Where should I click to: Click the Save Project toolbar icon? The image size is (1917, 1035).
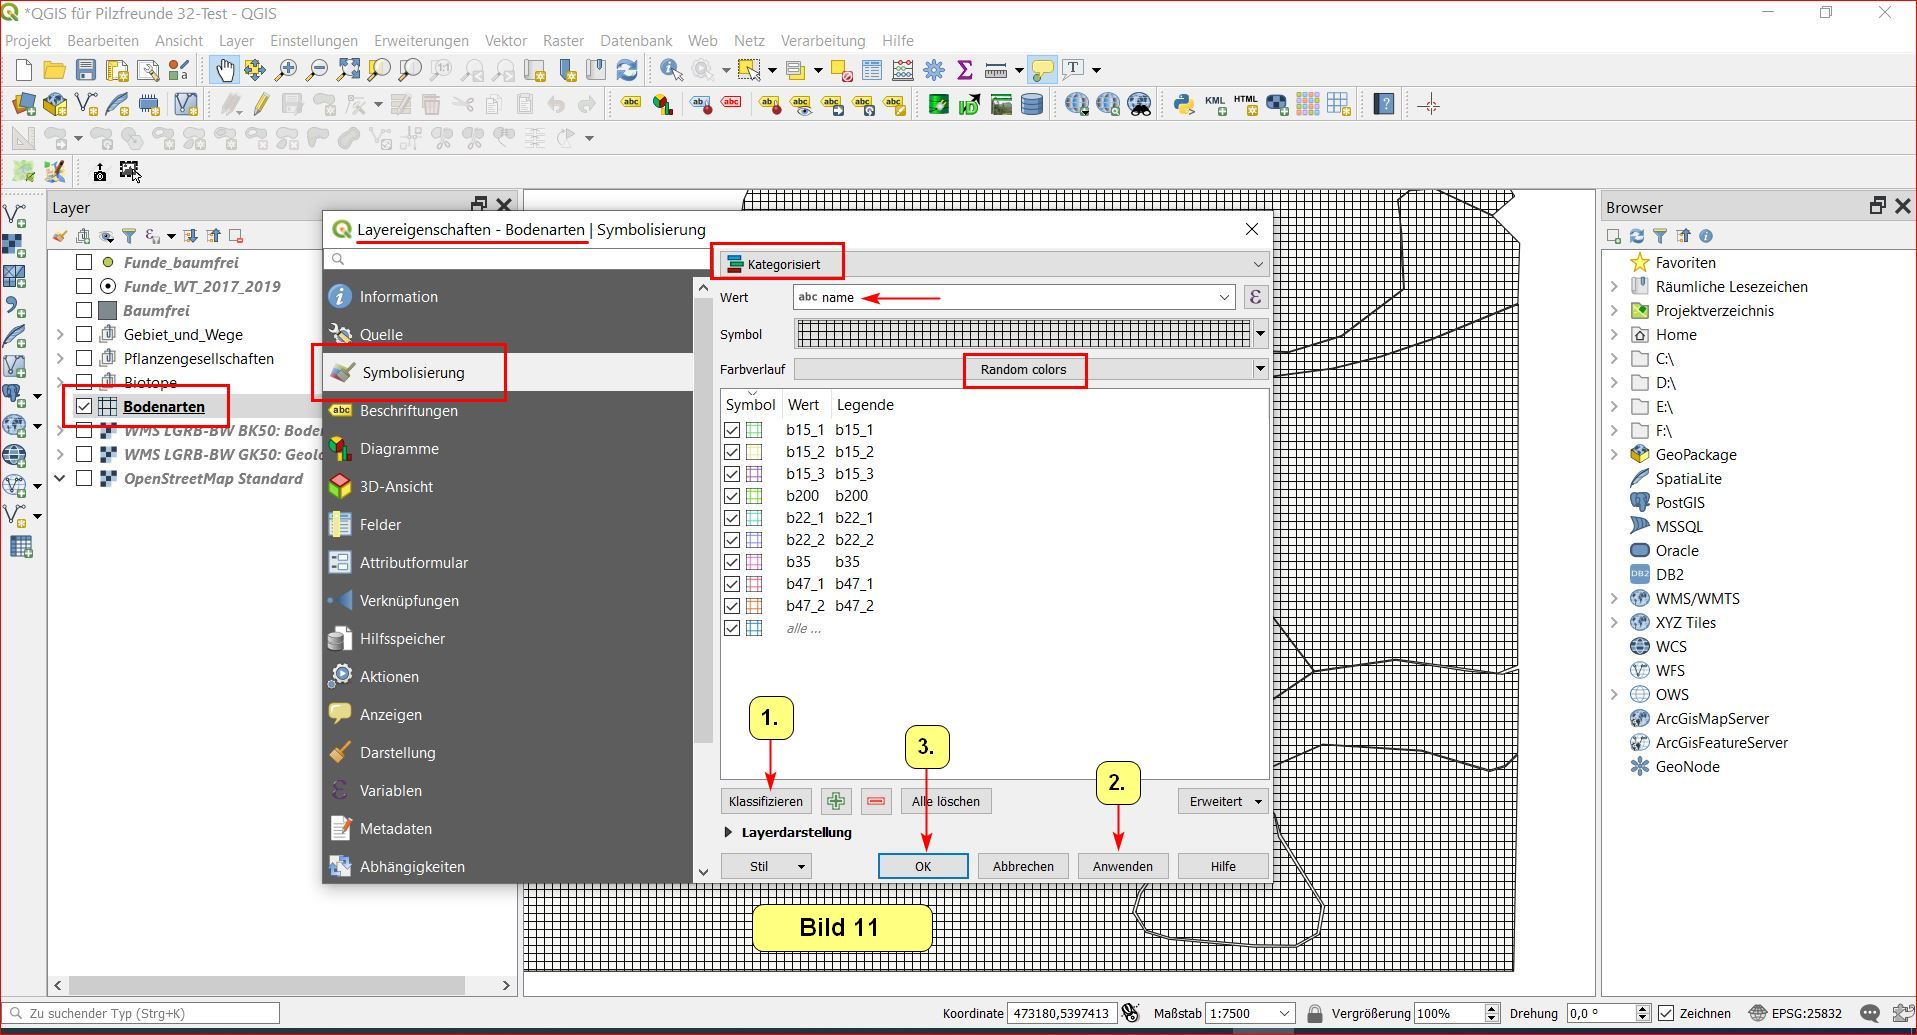86,70
